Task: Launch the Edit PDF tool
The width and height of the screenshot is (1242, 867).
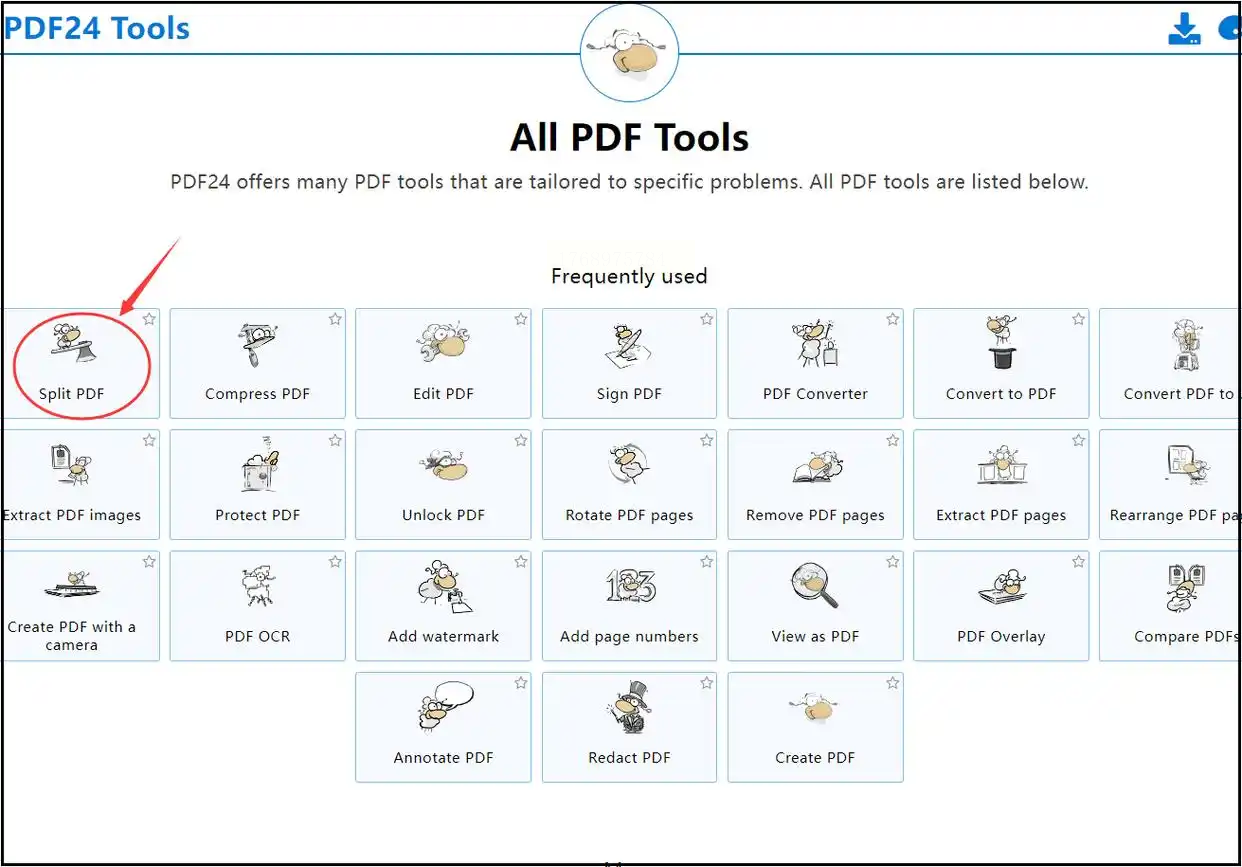Action: click(443, 363)
